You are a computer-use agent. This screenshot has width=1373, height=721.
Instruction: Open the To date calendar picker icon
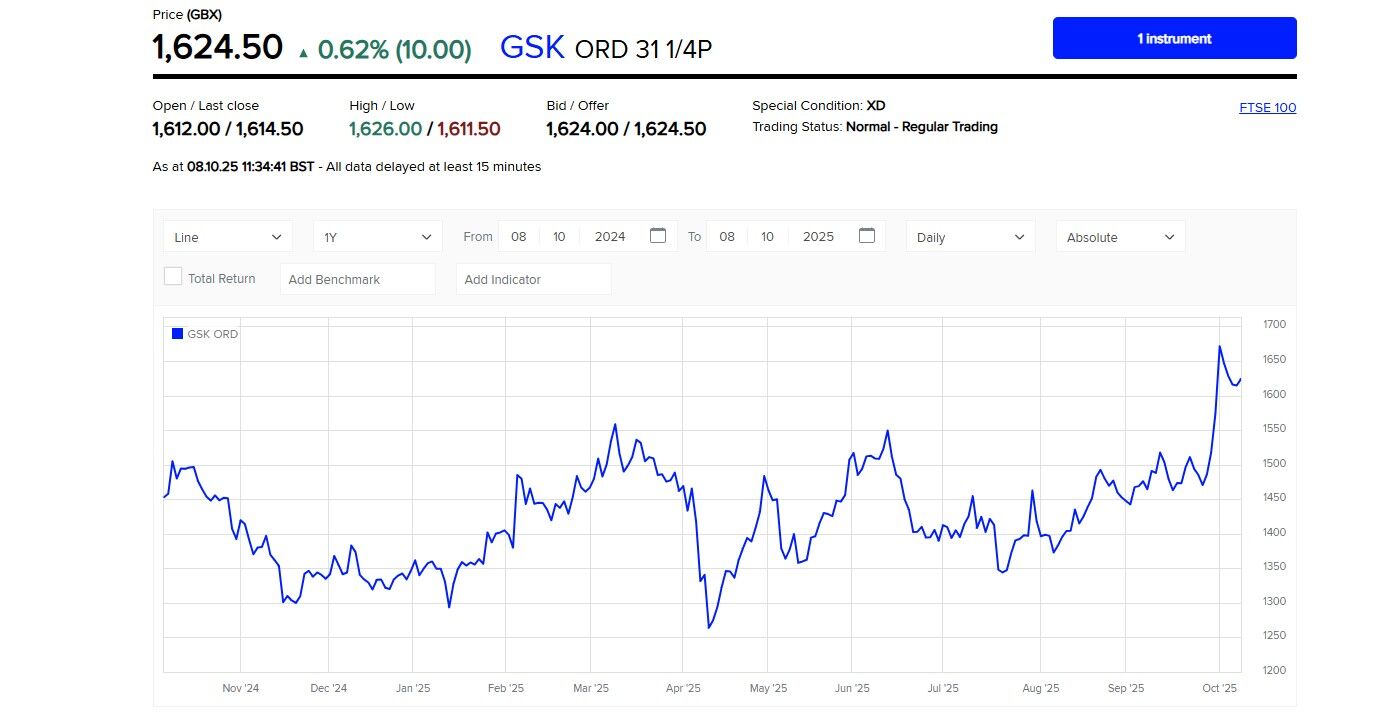click(x=867, y=236)
